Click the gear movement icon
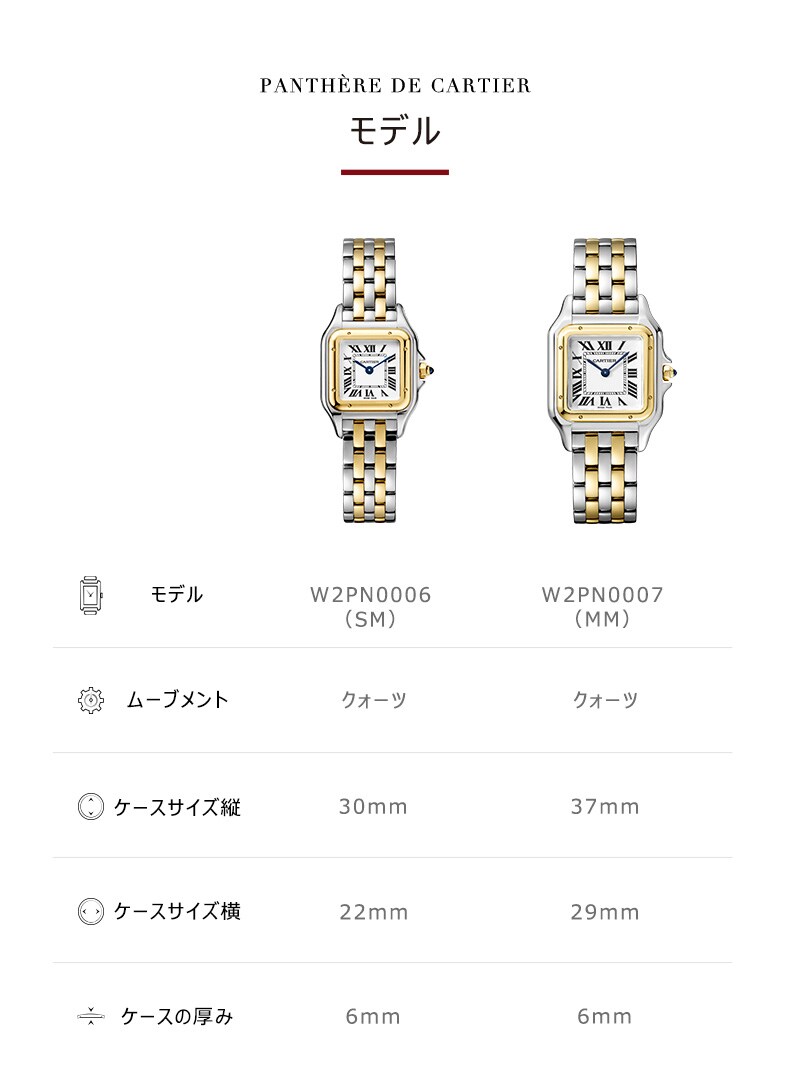Viewport: 790px width, 1086px height. tap(91, 700)
